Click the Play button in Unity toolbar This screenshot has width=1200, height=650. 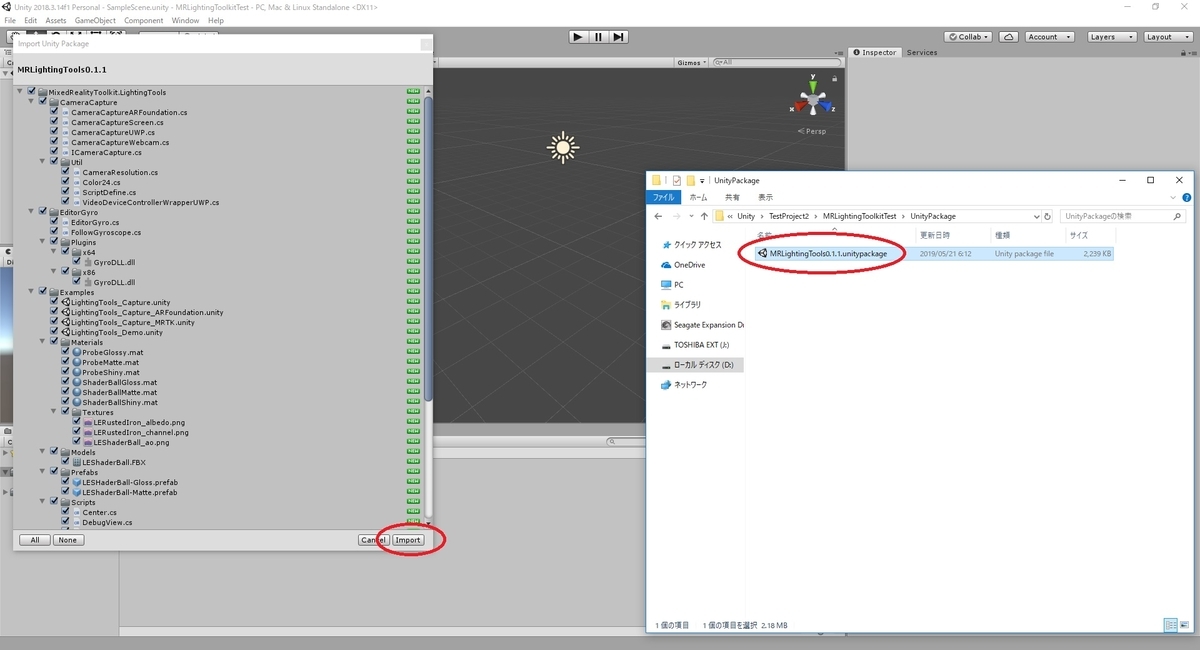click(x=578, y=37)
